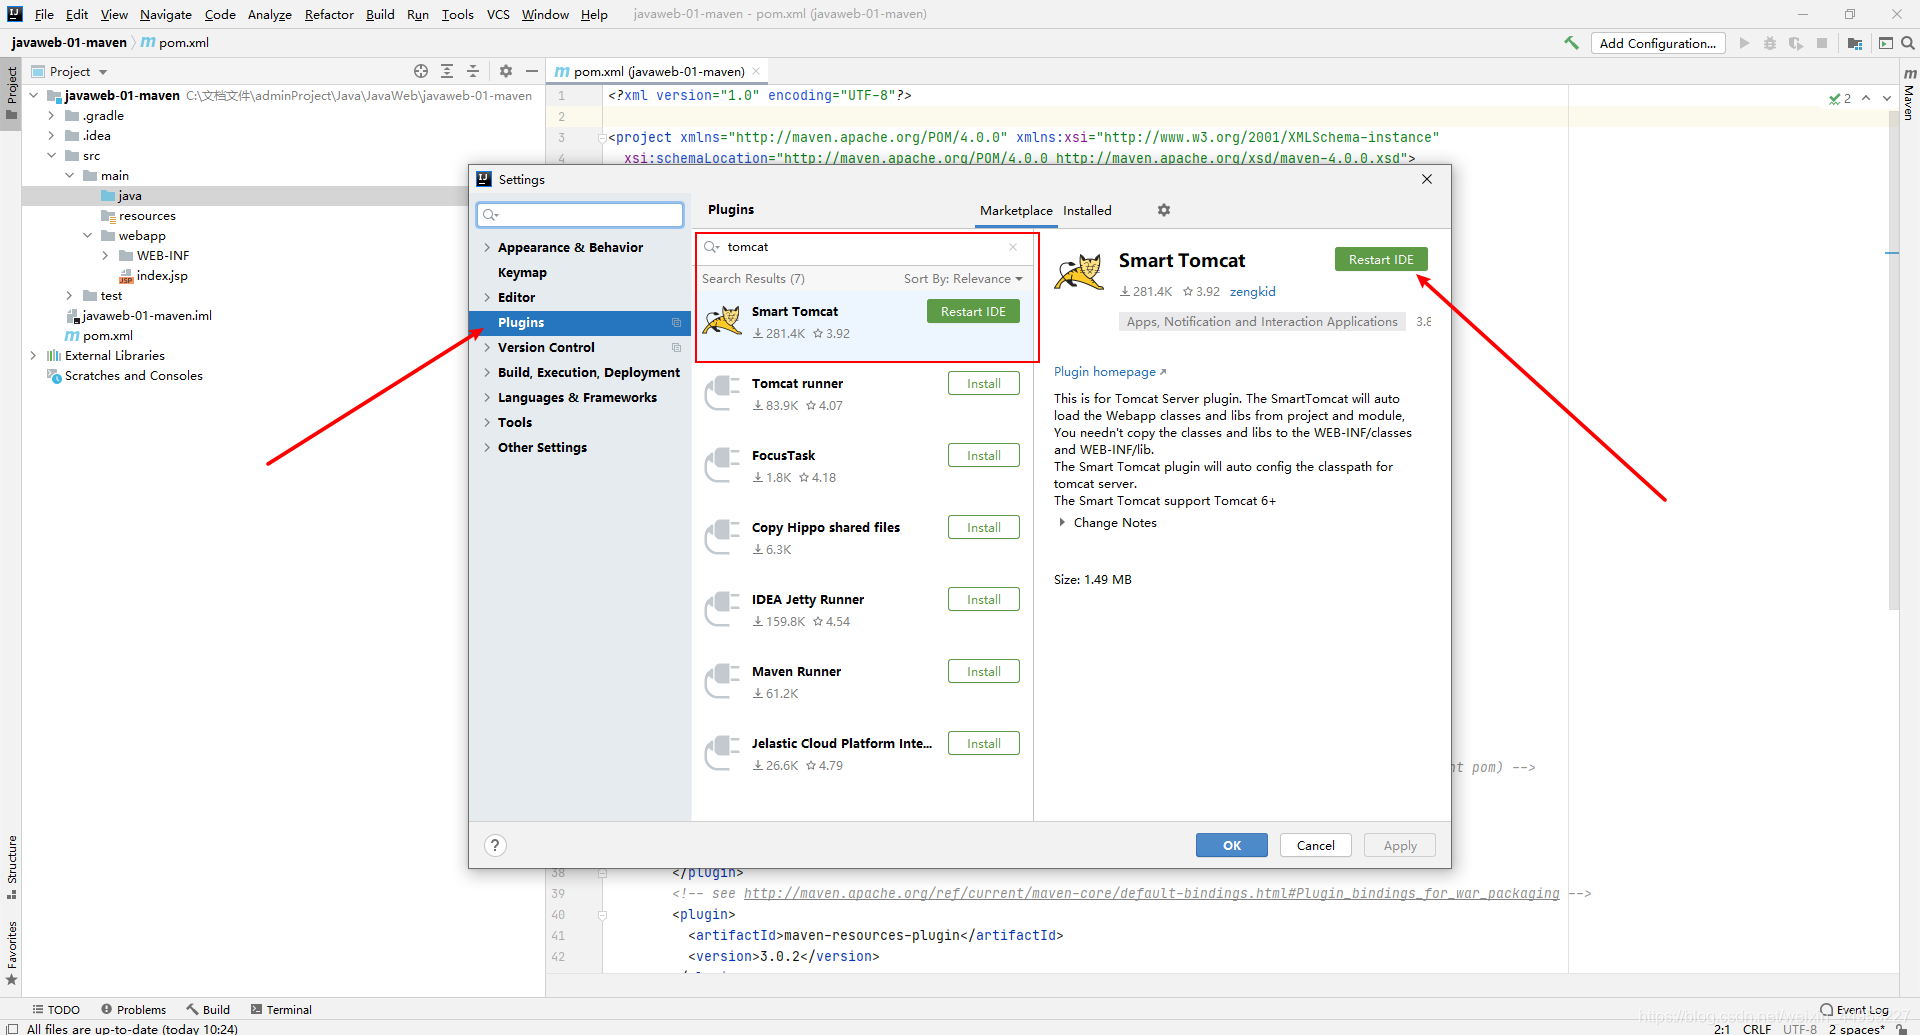Select Version Control in settings tree
This screenshot has width=1920, height=1035.
546,347
